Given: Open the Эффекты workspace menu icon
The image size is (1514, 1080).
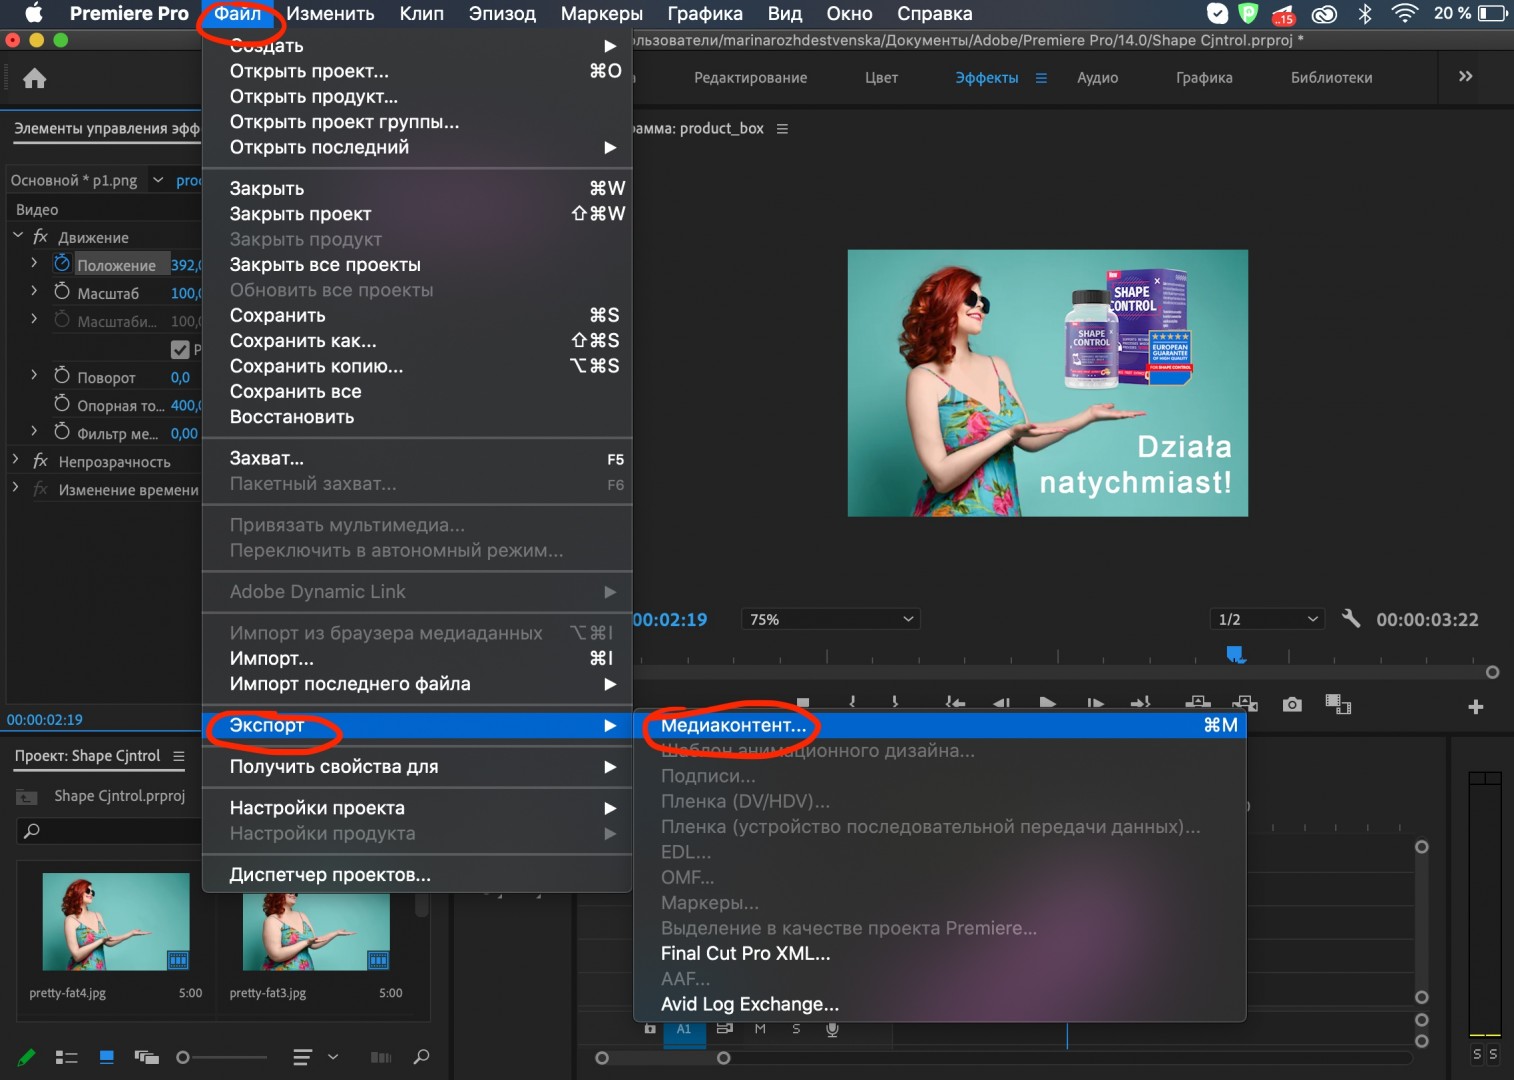Looking at the screenshot, I should (1041, 78).
